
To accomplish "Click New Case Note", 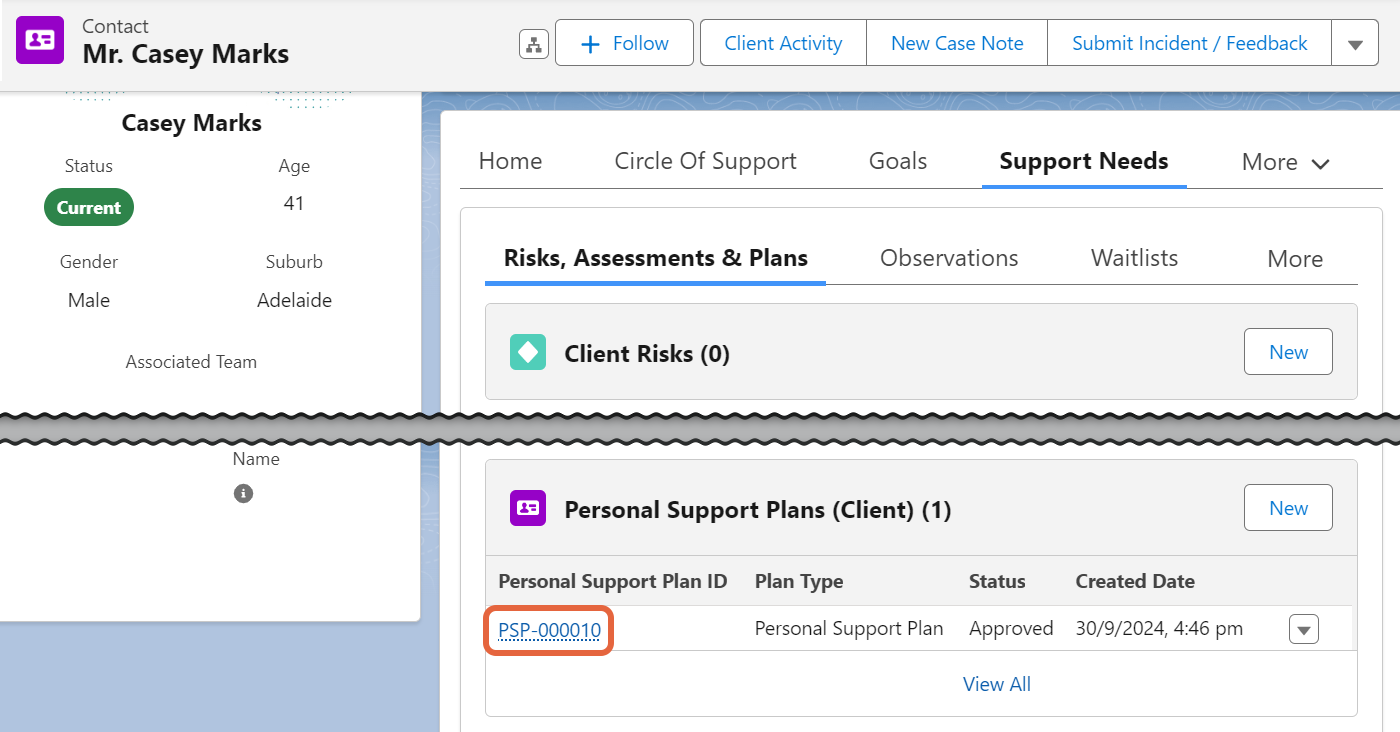I will click(x=956, y=43).
